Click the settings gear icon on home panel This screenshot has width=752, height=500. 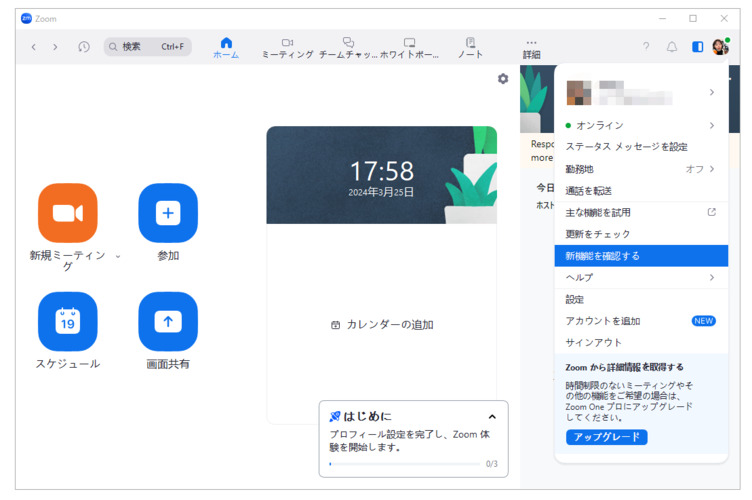point(502,79)
